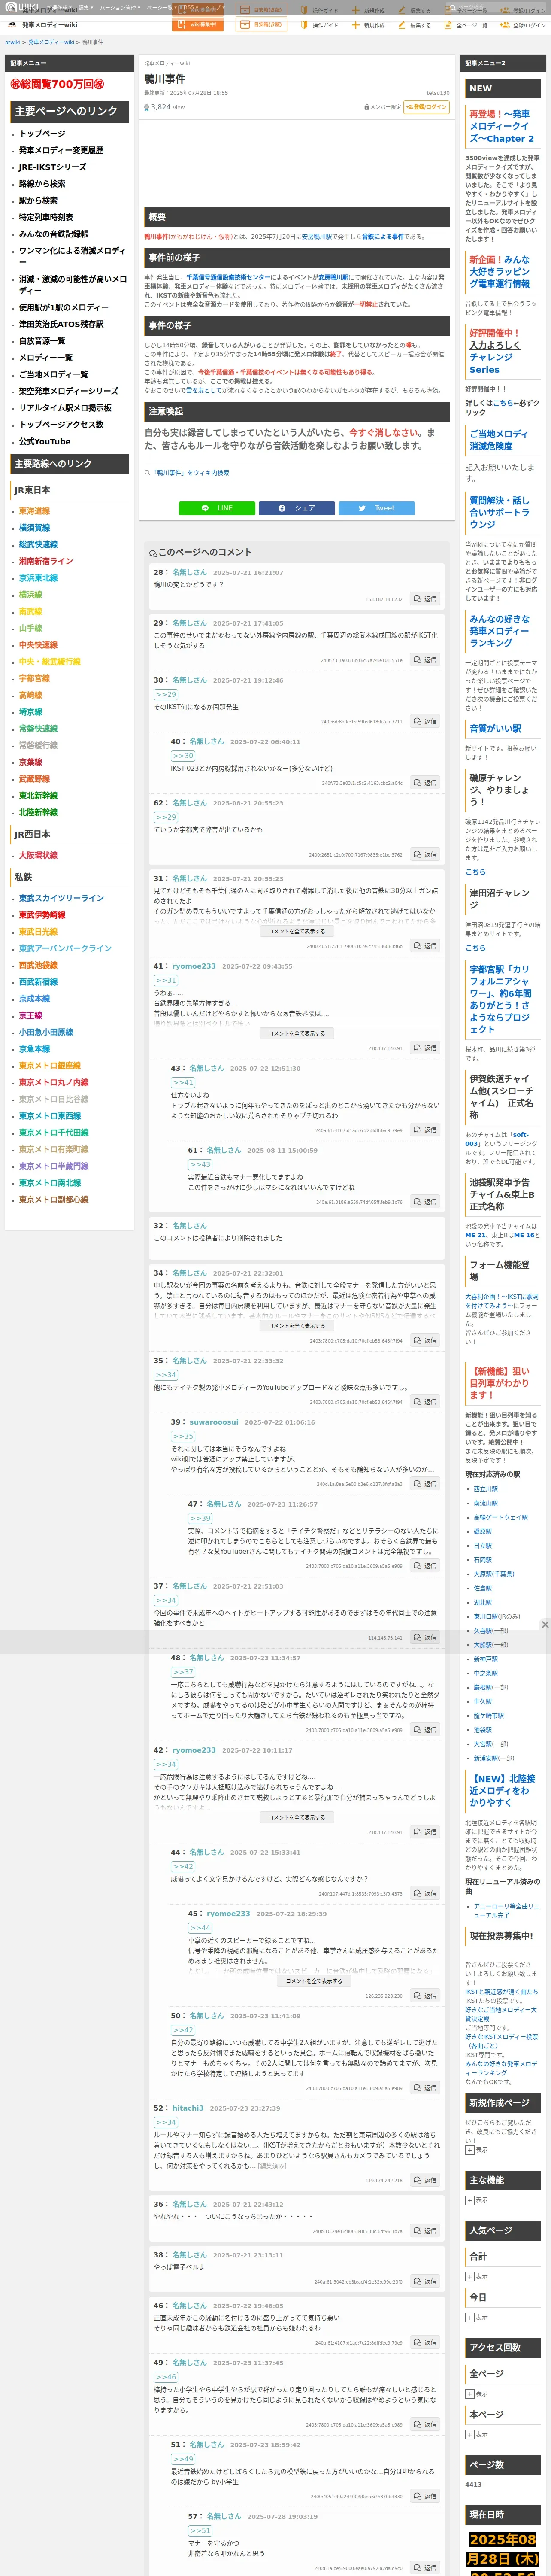551x2576 pixels.
Task: Dismiss the grey overlay banner with its X
Action: 545,1625
